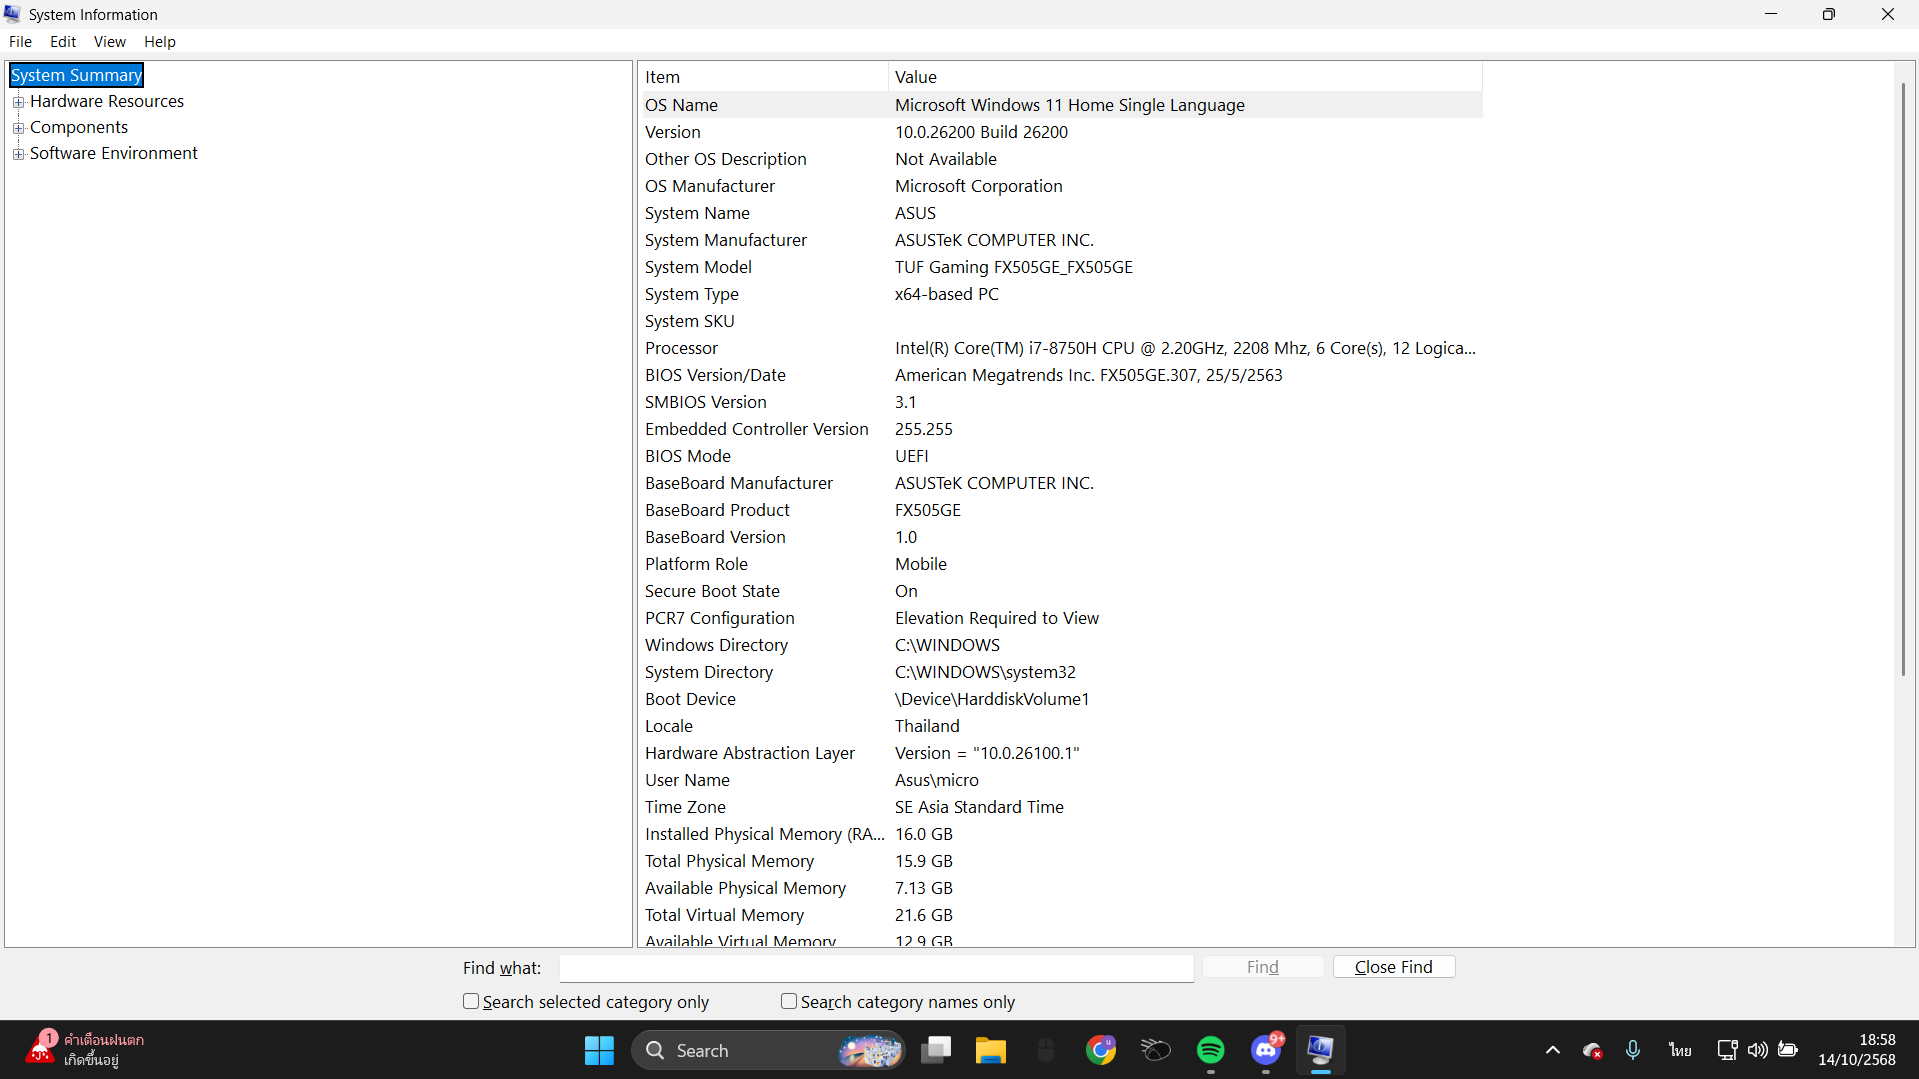This screenshot has width=1919, height=1079.
Task: Expand the Components node
Action: [18, 128]
